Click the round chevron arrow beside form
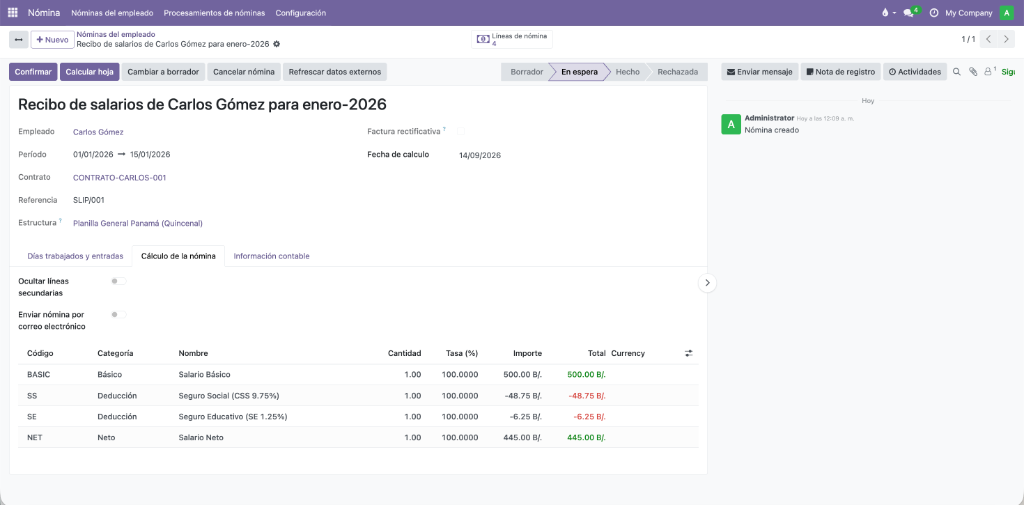1024x505 pixels. [x=707, y=283]
